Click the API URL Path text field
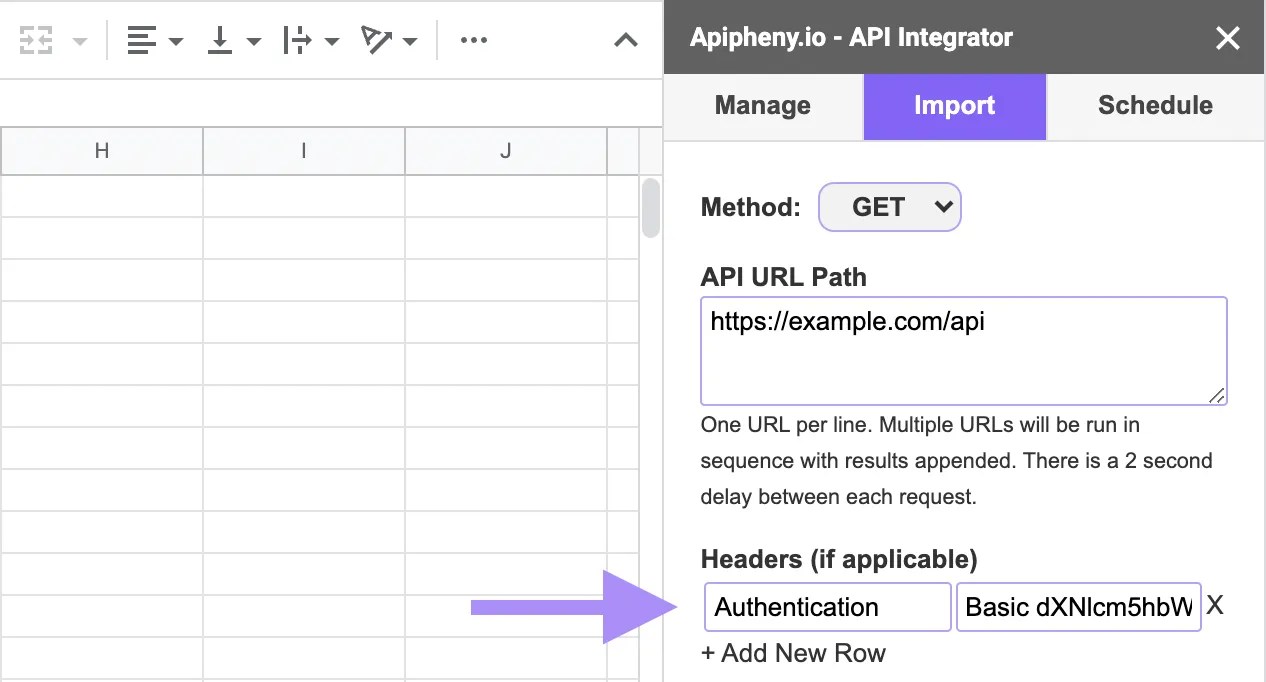The image size is (1266, 682). click(963, 350)
